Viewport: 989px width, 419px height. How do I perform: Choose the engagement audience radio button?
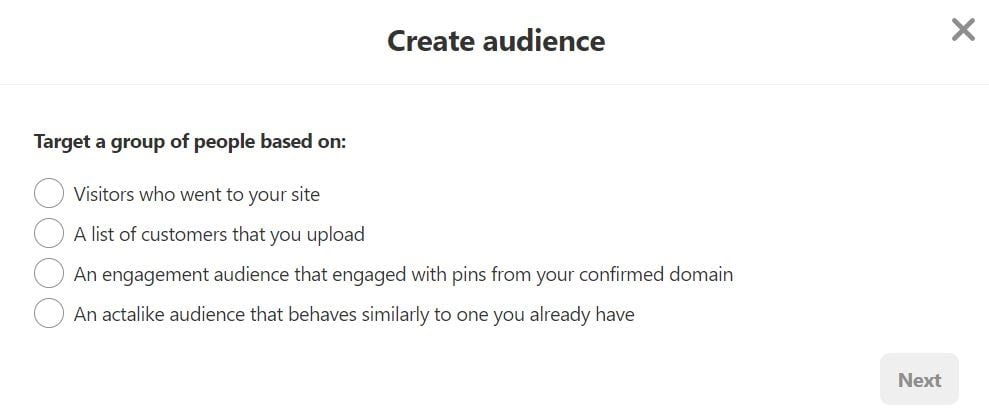[x=49, y=274]
